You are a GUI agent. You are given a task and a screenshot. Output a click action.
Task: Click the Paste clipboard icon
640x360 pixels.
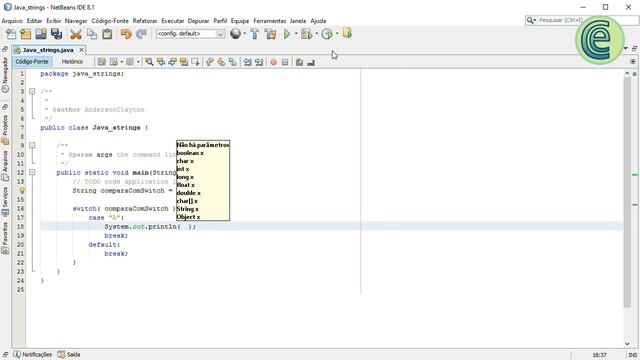coord(107,34)
